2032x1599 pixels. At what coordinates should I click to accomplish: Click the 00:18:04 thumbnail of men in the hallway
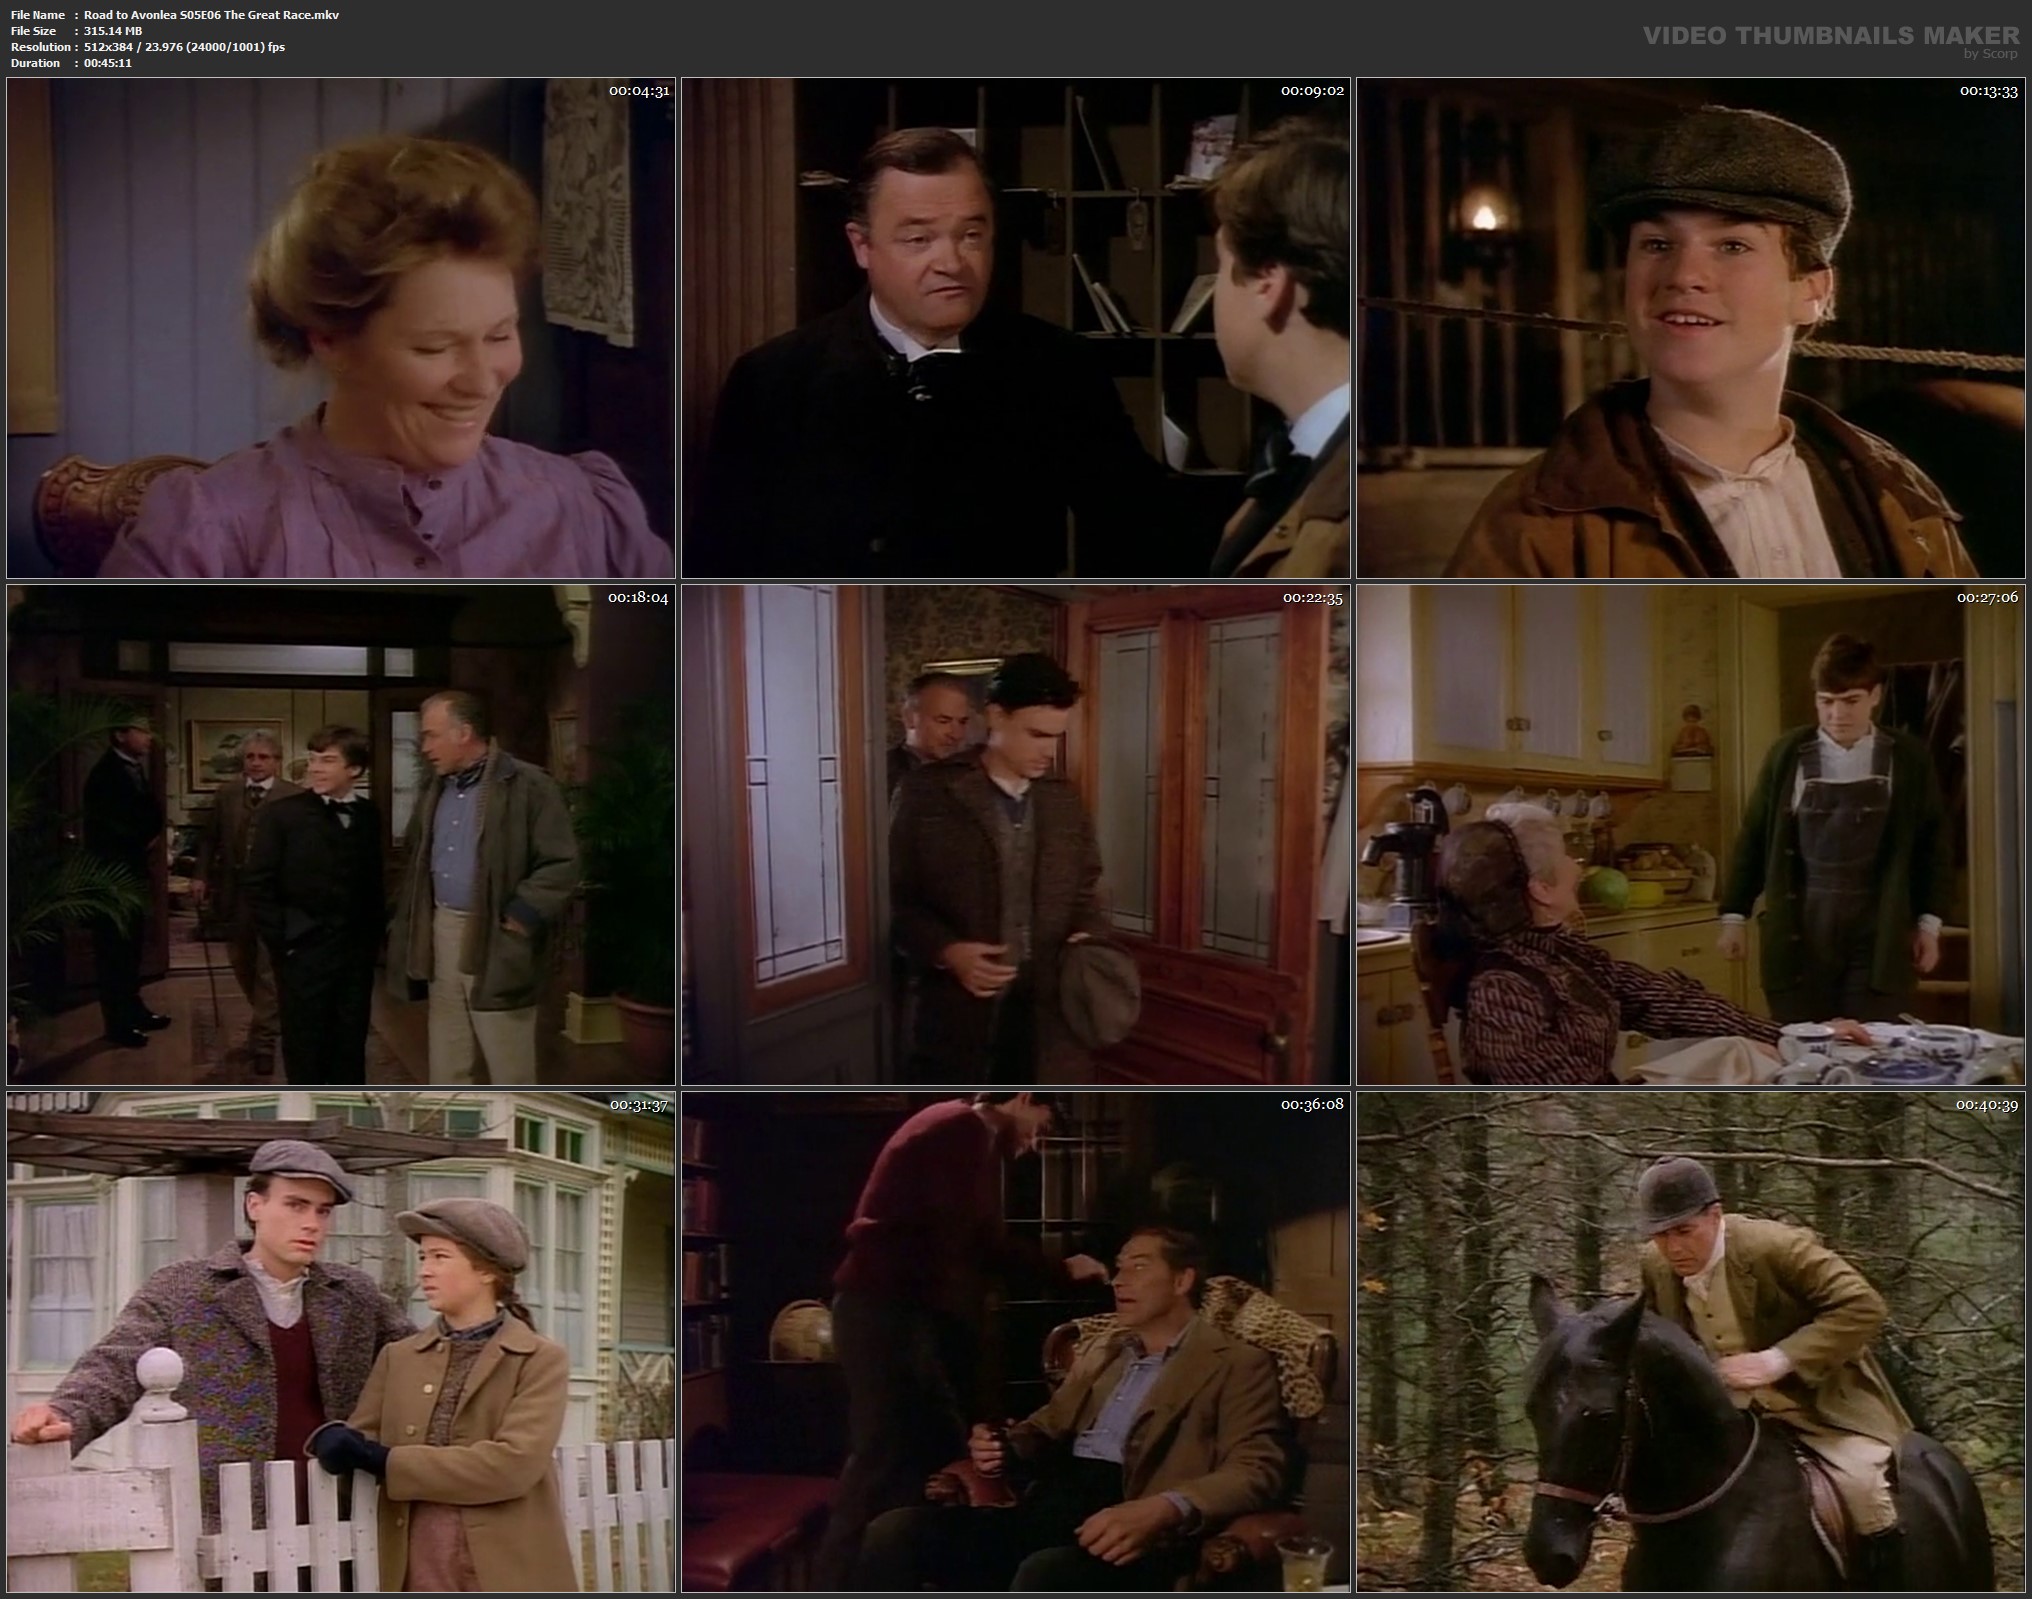340,835
